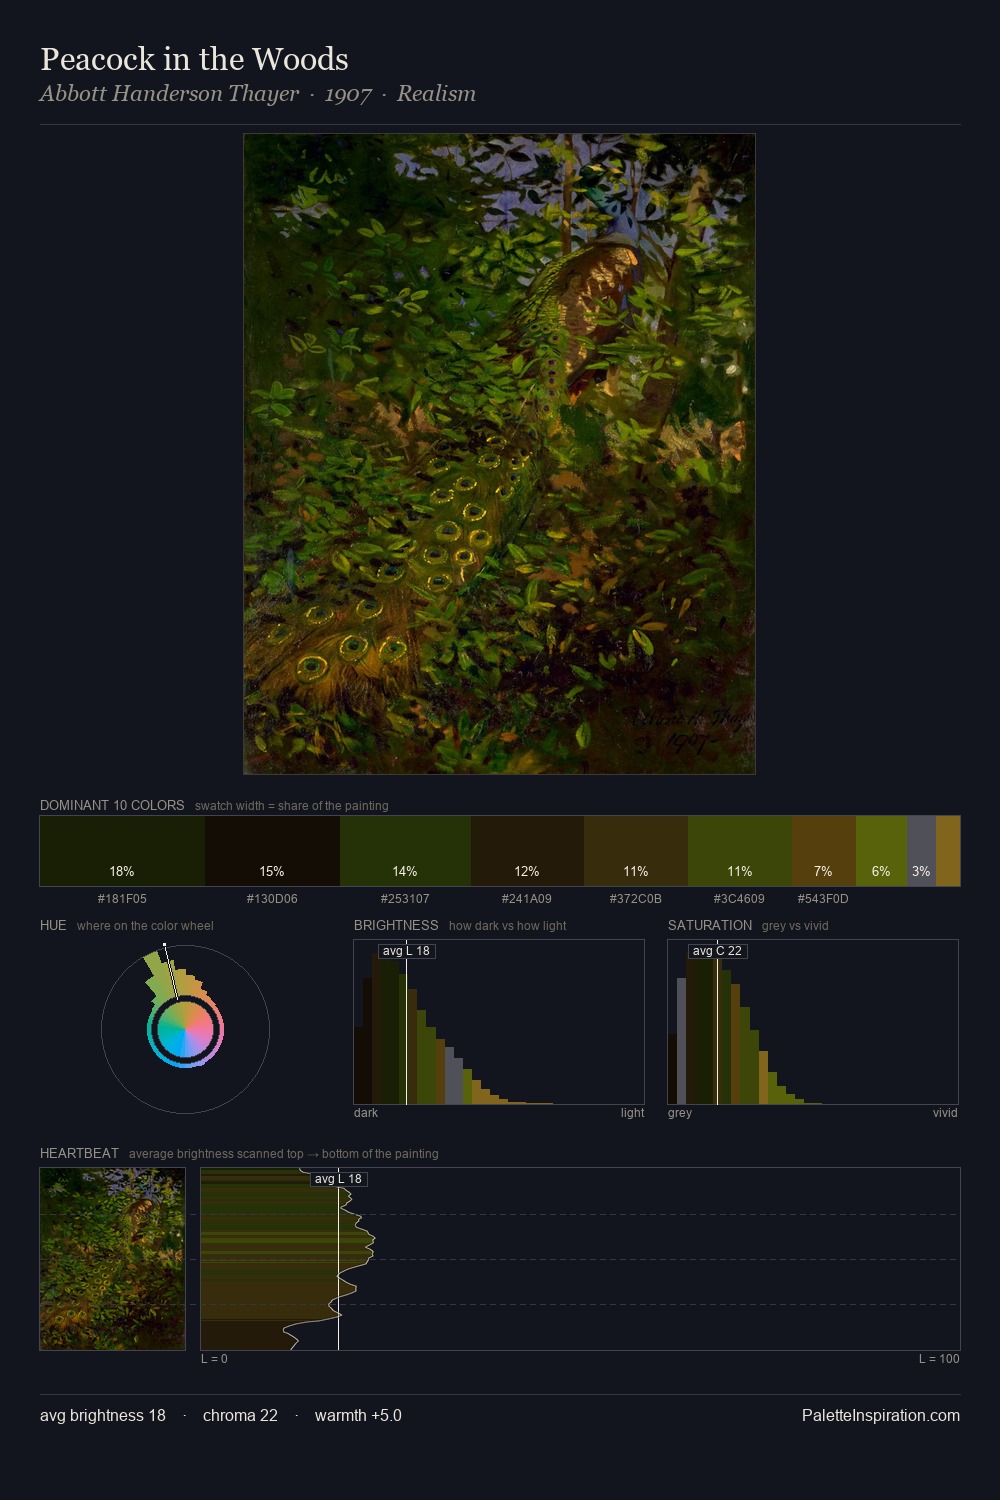
Task: Click the warmth +5.0 footer stat
Action: pyautogui.click(x=358, y=1416)
